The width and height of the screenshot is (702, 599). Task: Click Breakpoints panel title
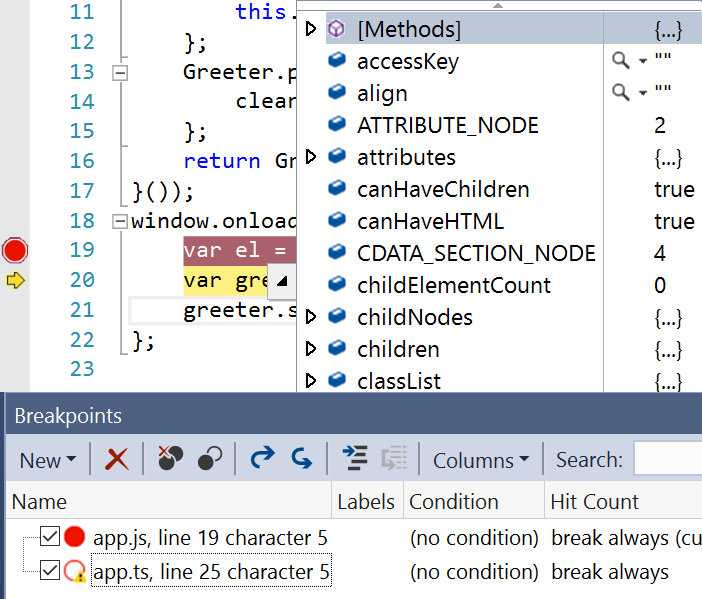(x=68, y=415)
